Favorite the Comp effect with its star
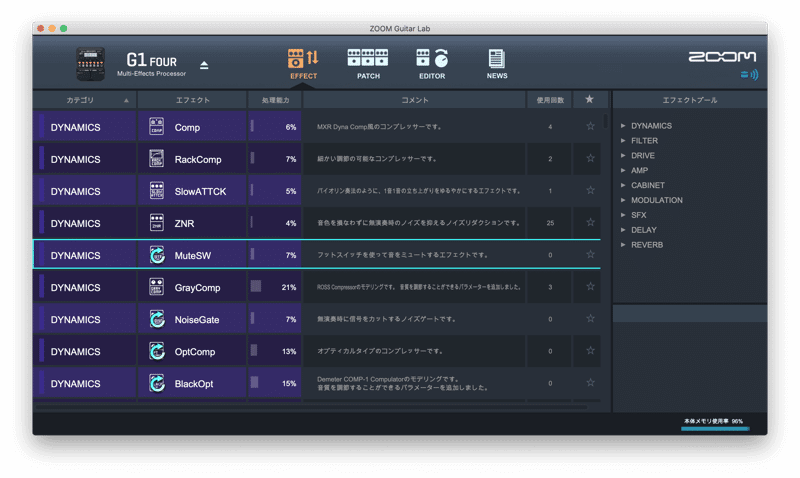 point(590,126)
